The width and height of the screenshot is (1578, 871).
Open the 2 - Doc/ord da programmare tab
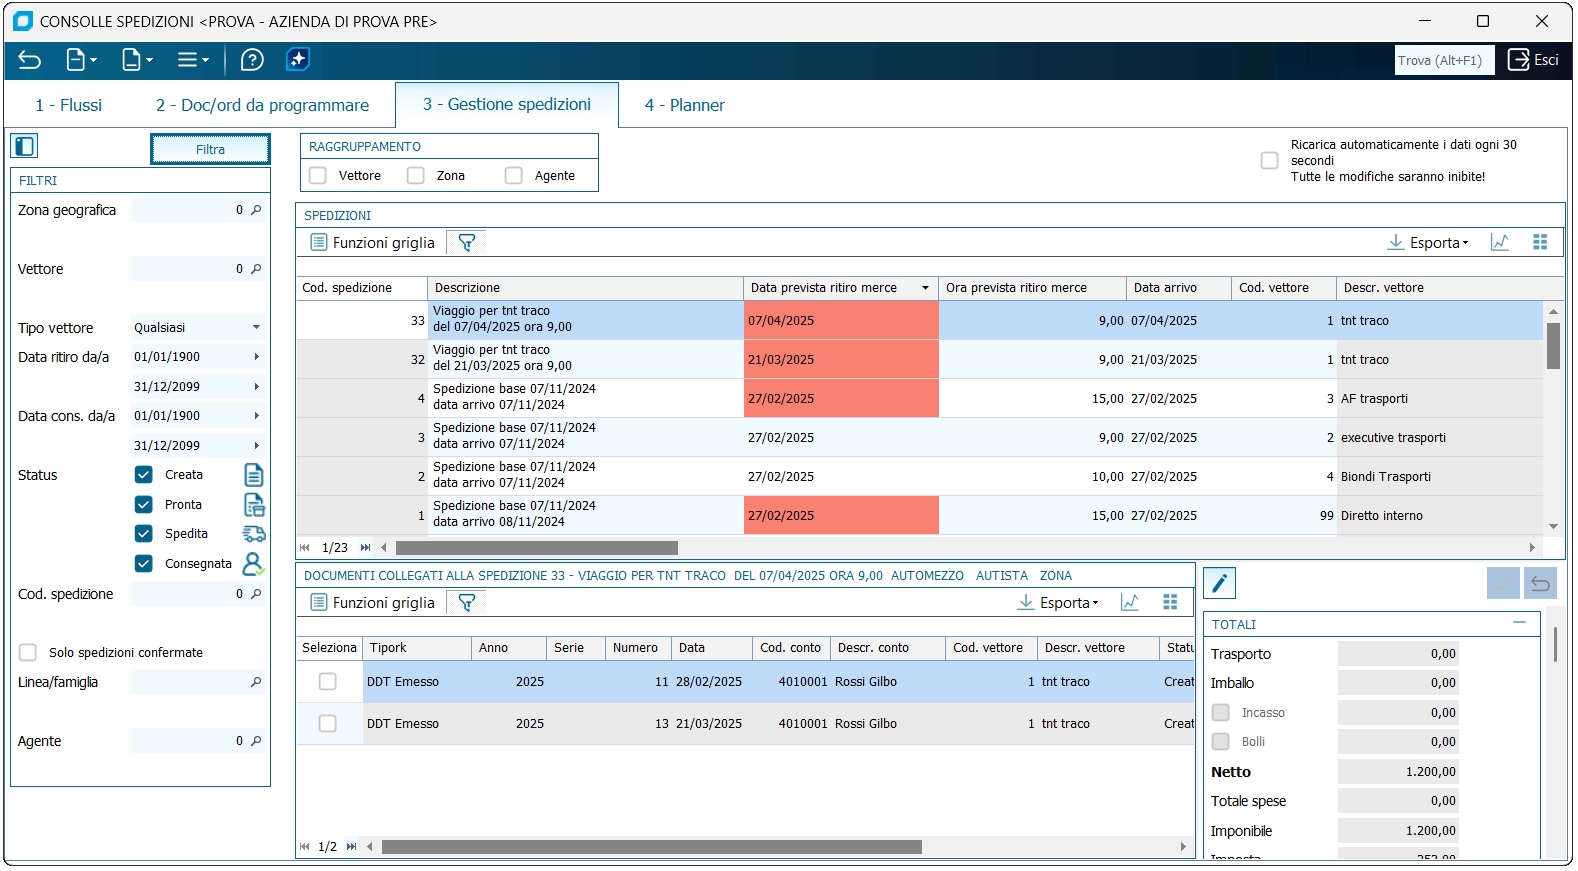pyautogui.click(x=262, y=105)
